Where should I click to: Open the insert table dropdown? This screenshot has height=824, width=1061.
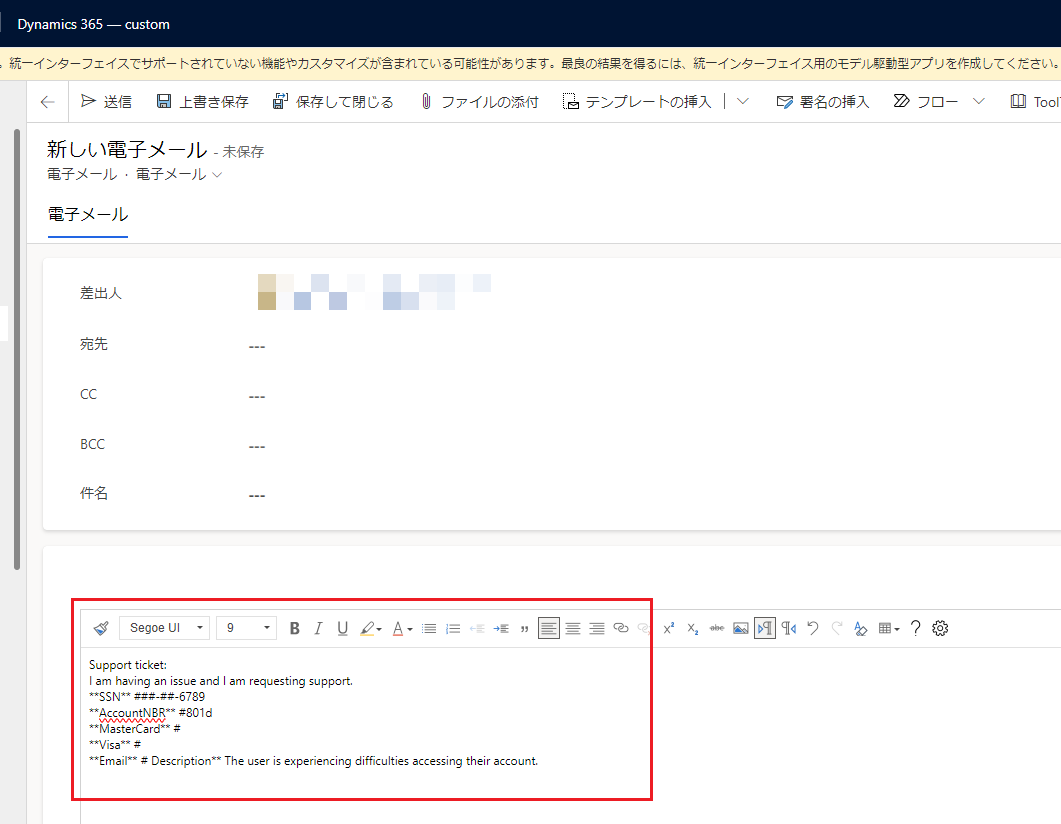[888, 628]
